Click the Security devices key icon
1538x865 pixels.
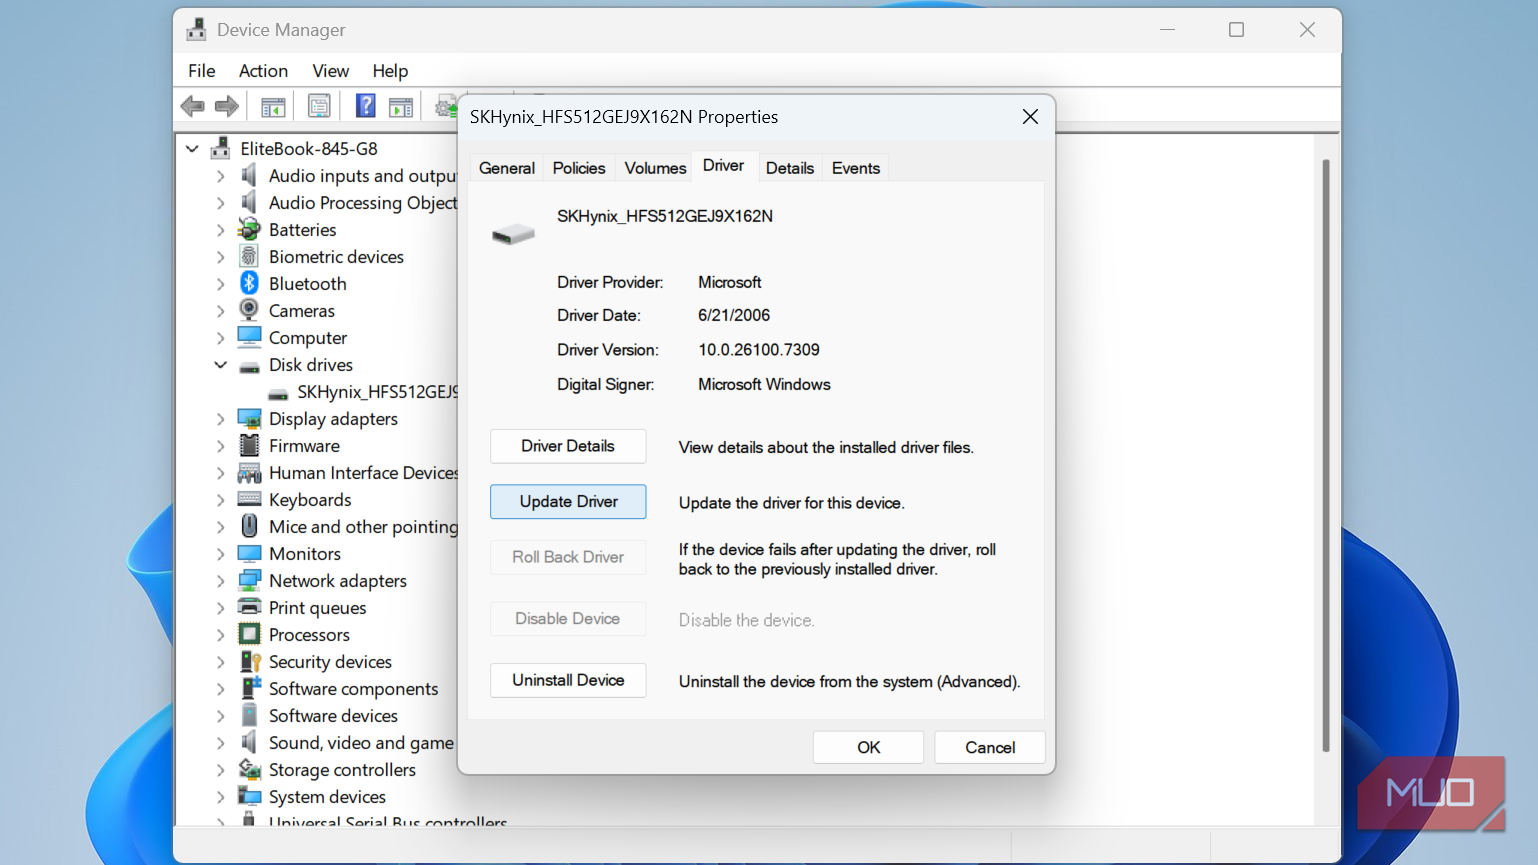tap(249, 662)
